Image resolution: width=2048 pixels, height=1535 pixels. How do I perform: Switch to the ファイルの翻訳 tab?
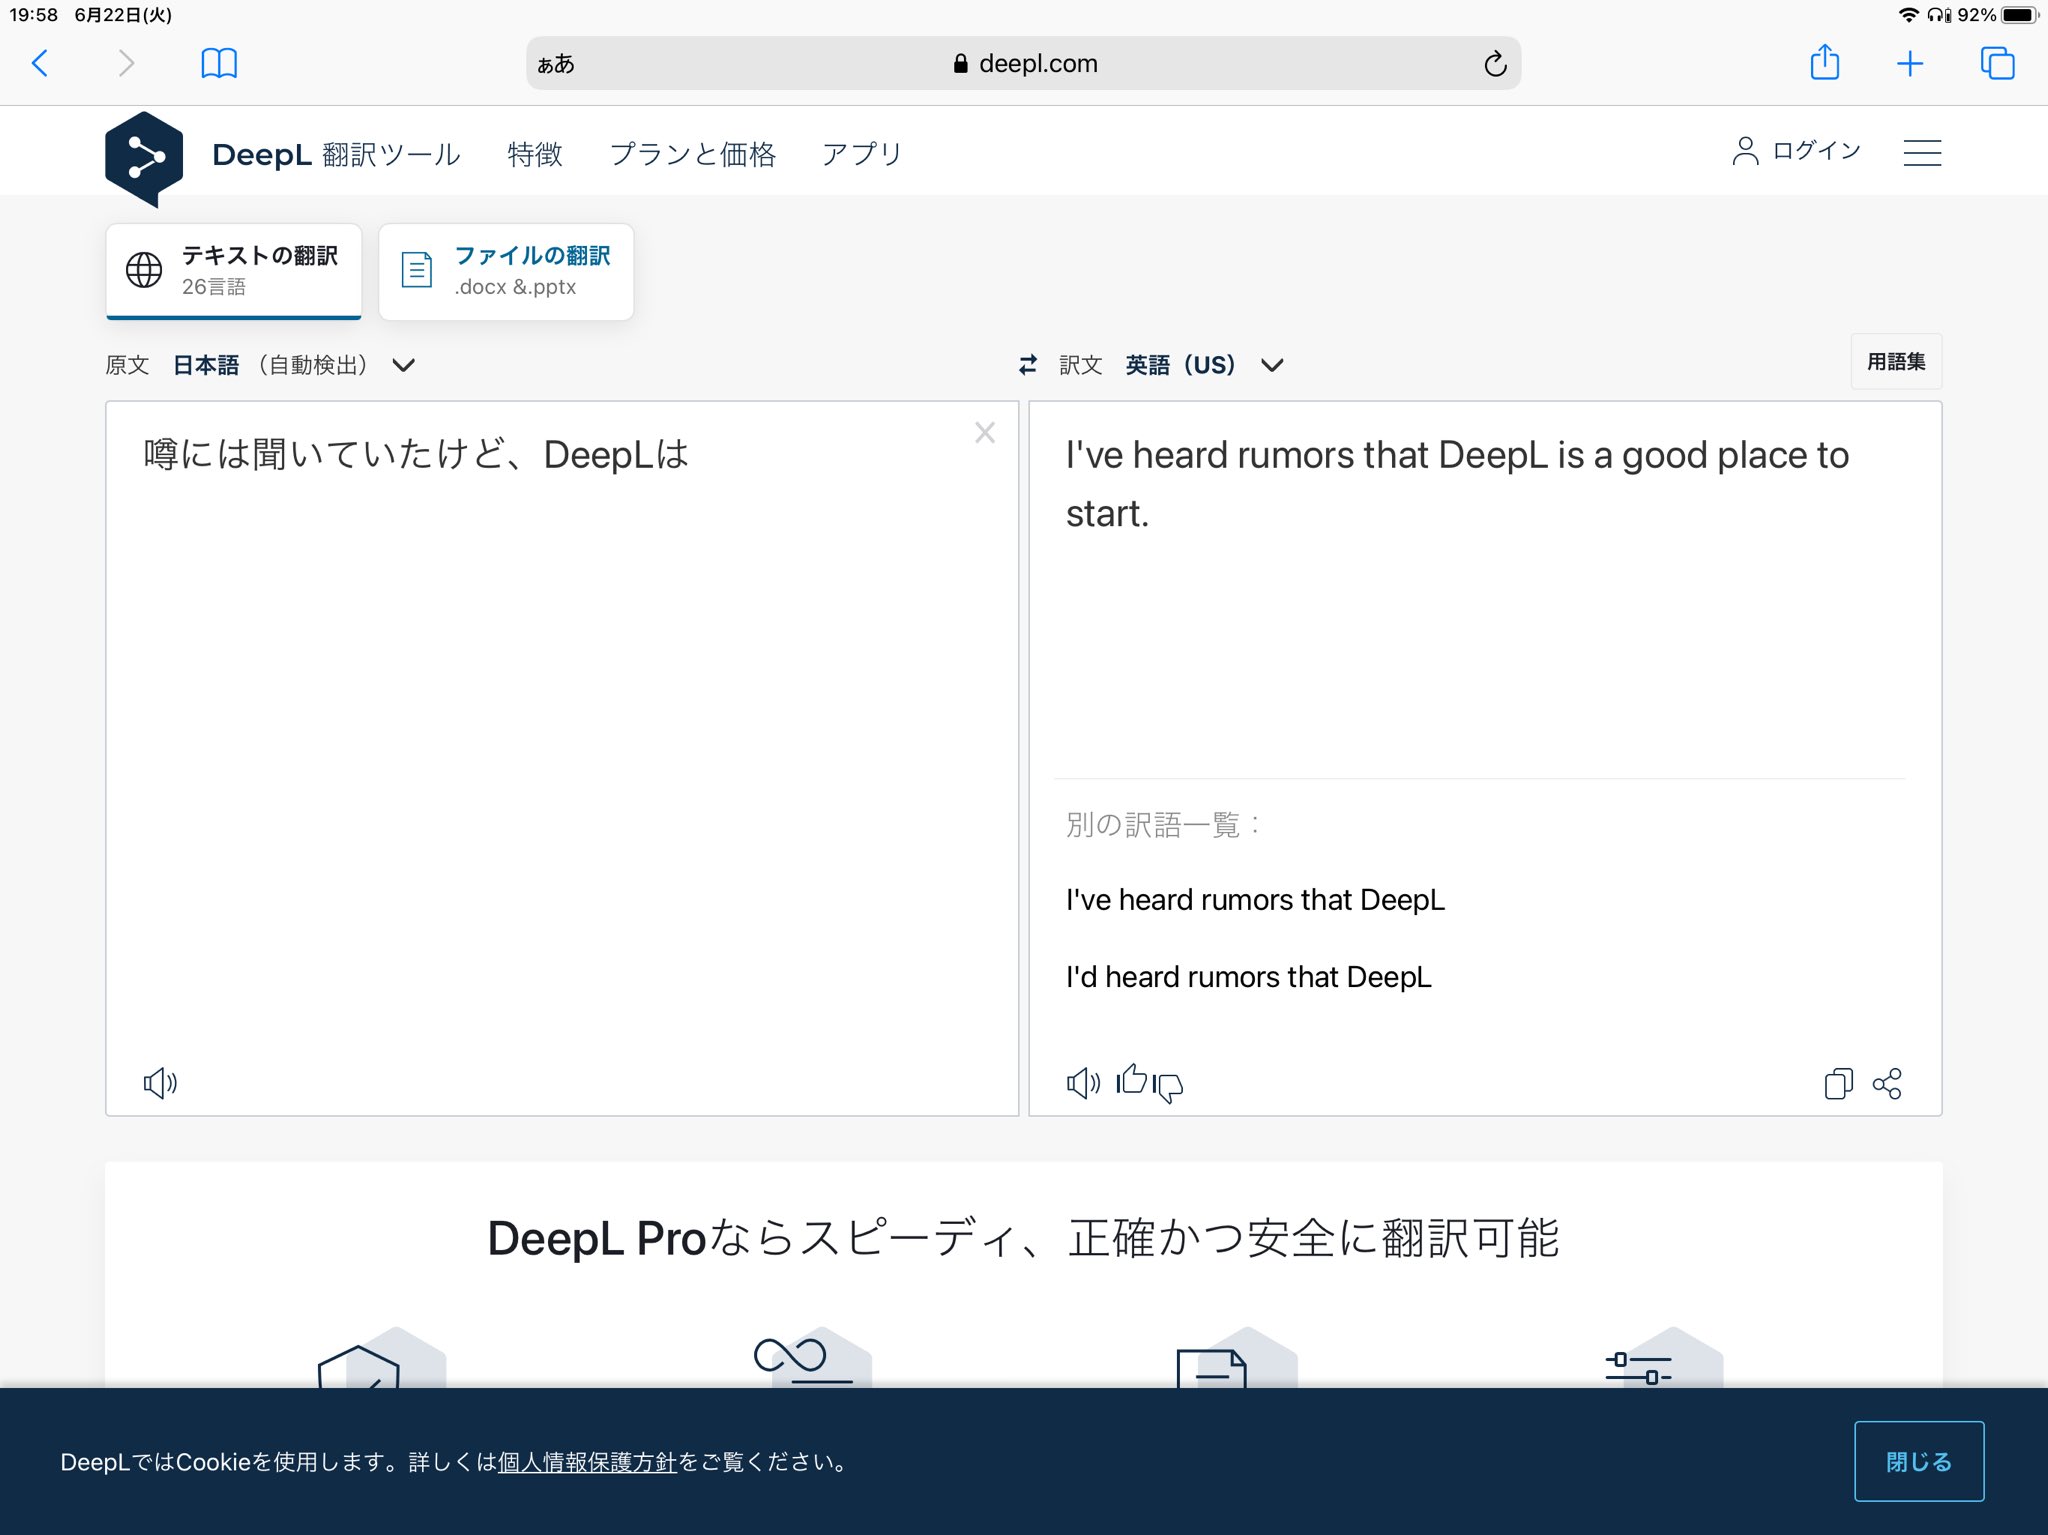click(x=506, y=271)
